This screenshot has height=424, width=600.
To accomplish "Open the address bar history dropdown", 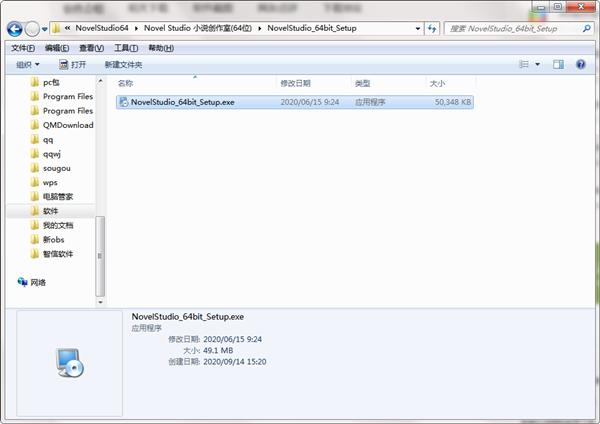I will [417, 29].
